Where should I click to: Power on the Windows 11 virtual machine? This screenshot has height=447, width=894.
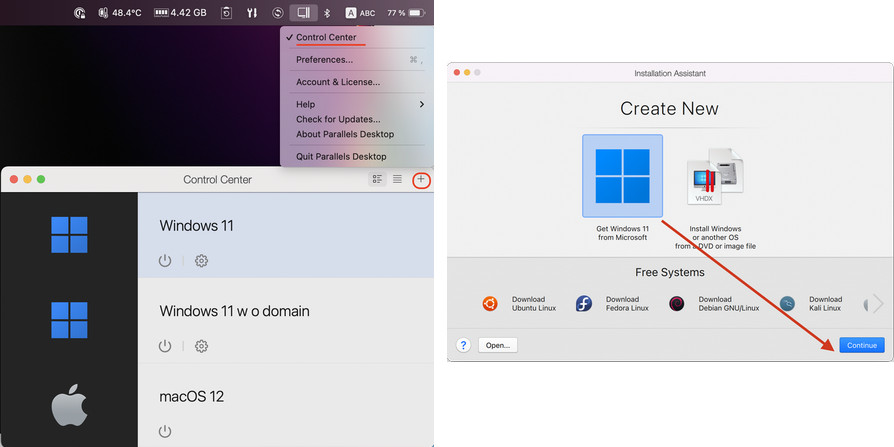pyautogui.click(x=165, y=261)
